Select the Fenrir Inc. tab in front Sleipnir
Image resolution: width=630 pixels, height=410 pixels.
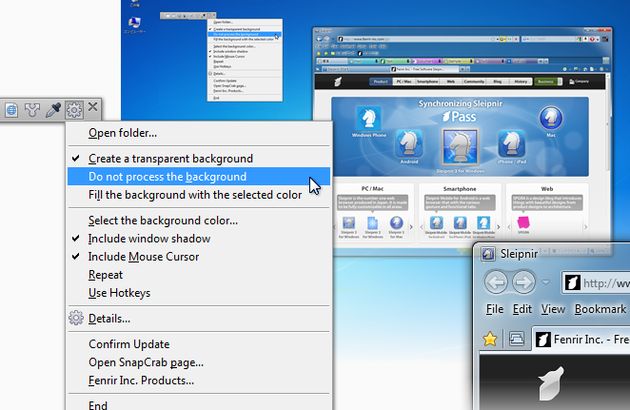tap(581, 339)
